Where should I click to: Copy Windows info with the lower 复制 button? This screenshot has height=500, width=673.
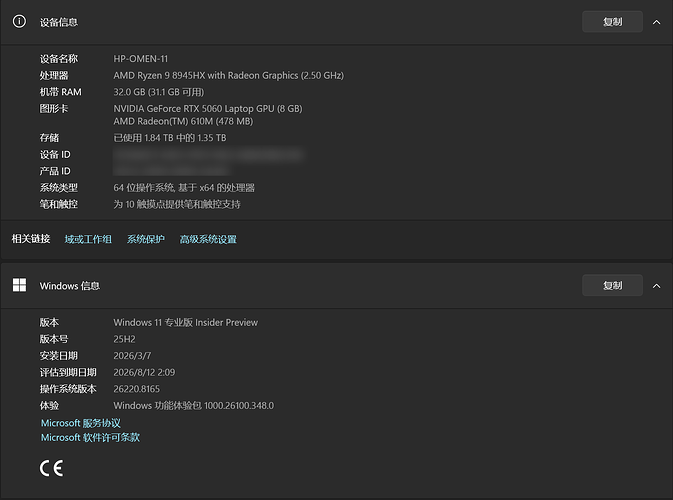612,285
